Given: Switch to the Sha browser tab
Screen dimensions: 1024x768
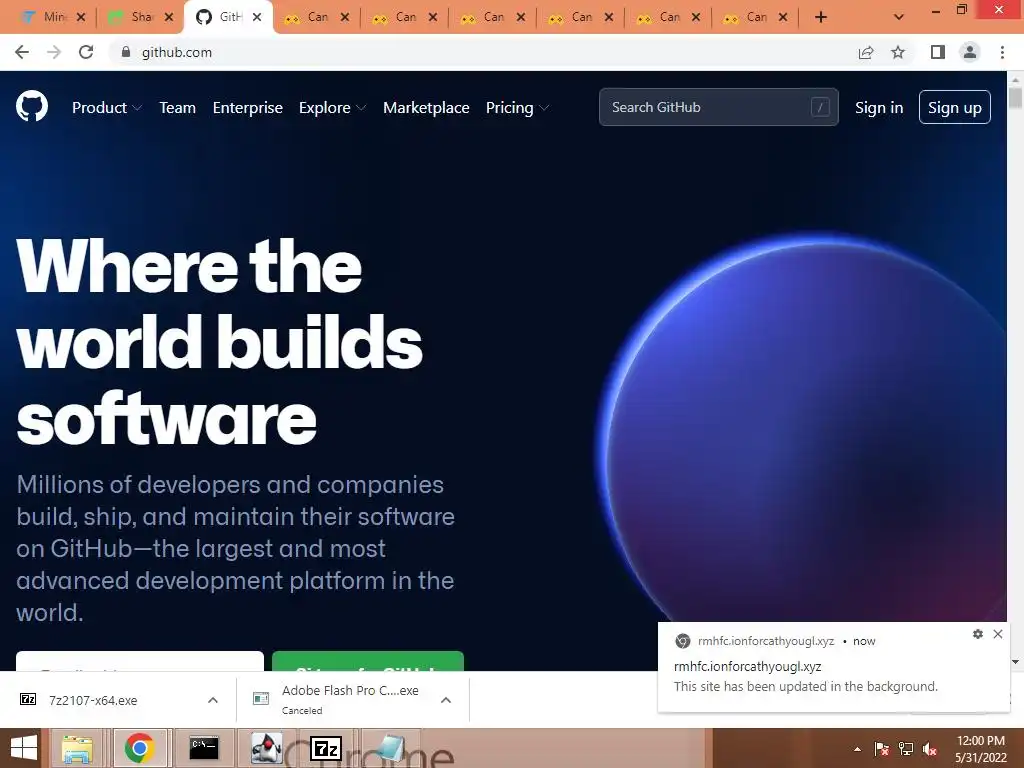Looking at the screenshot, I should tap(133, 17).
